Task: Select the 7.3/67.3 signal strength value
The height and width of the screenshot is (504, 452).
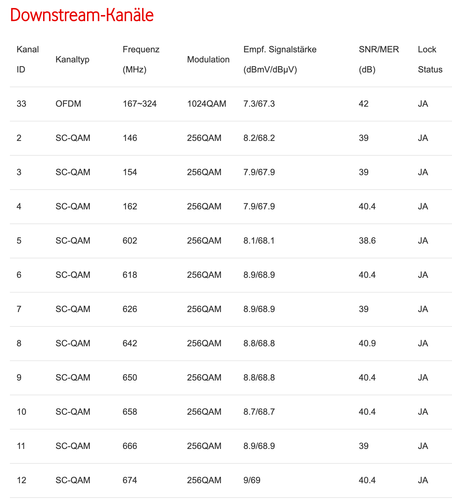Action: [x=259, y=104]
